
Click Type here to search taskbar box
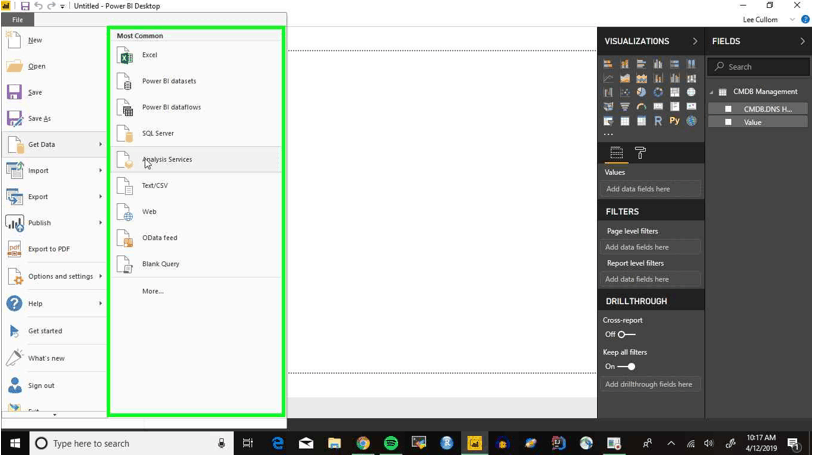pyautogui.click(x=132, y=443)
